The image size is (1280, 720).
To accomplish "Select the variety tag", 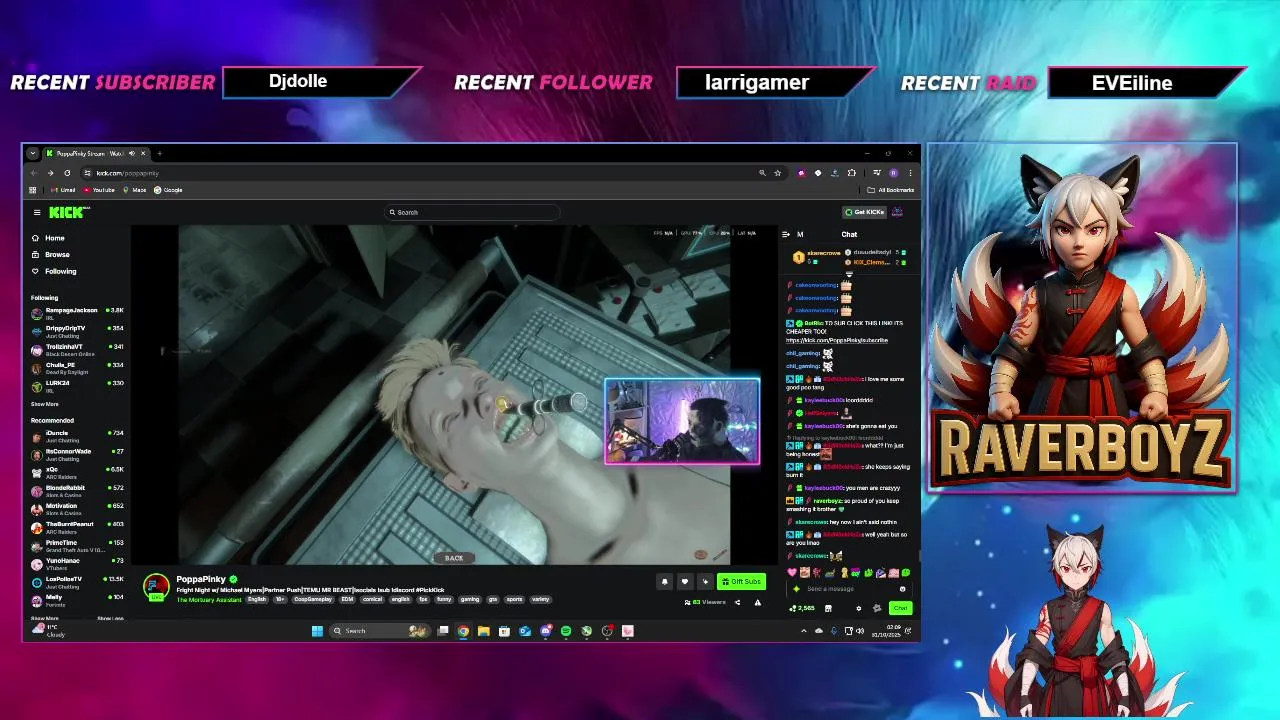I will point(540,599).
